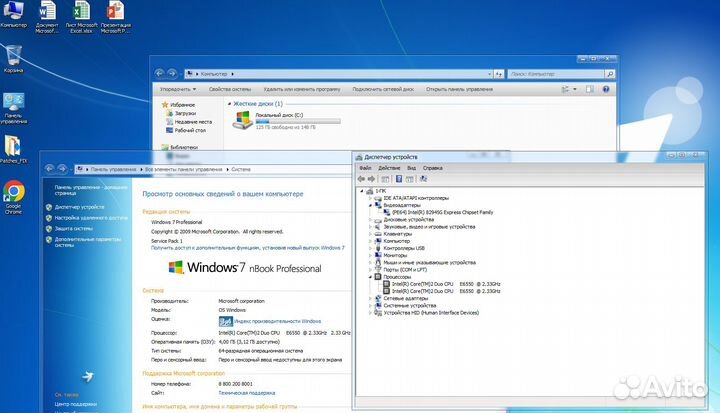Viewport: 720px width, 413px height.
Task: Click Back arrow in Device Manager toolbar
Action: tap(361, 179)
